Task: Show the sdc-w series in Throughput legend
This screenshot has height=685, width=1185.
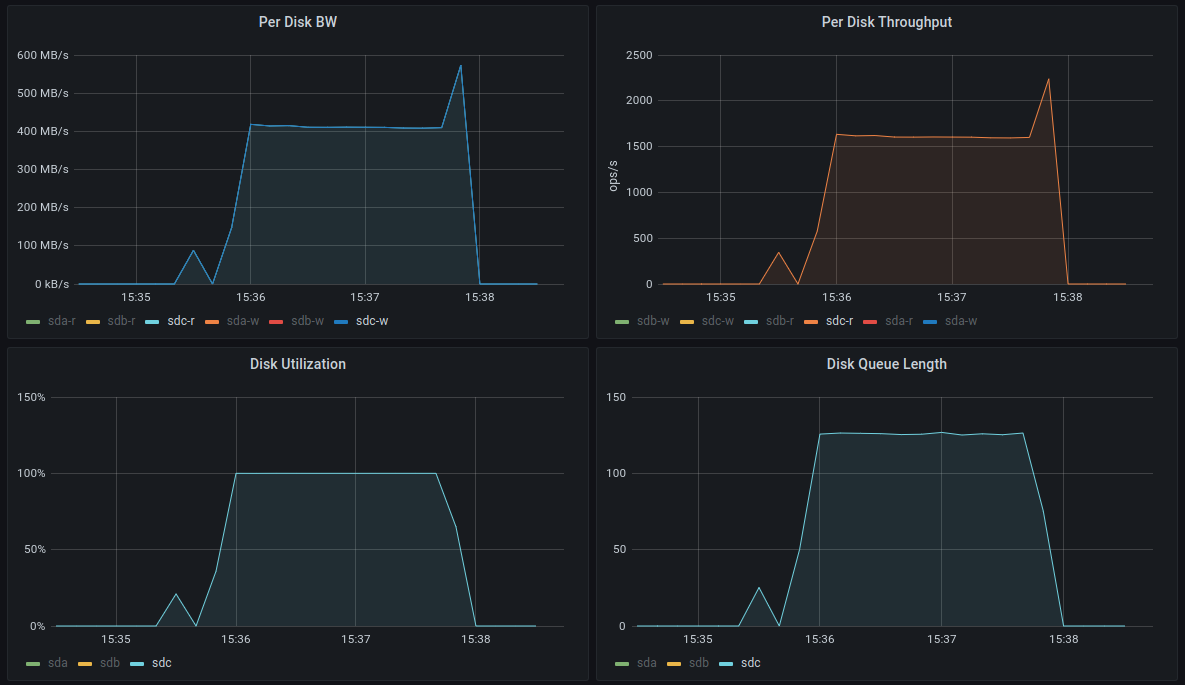Action: pyautogui.click(x=717, y=321)
